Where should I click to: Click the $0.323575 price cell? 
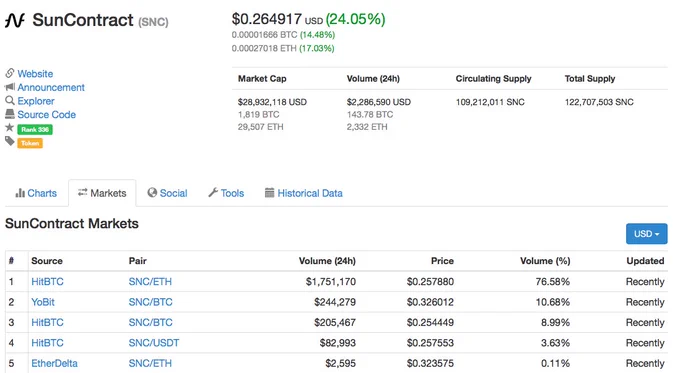click(x=430, y=363)
